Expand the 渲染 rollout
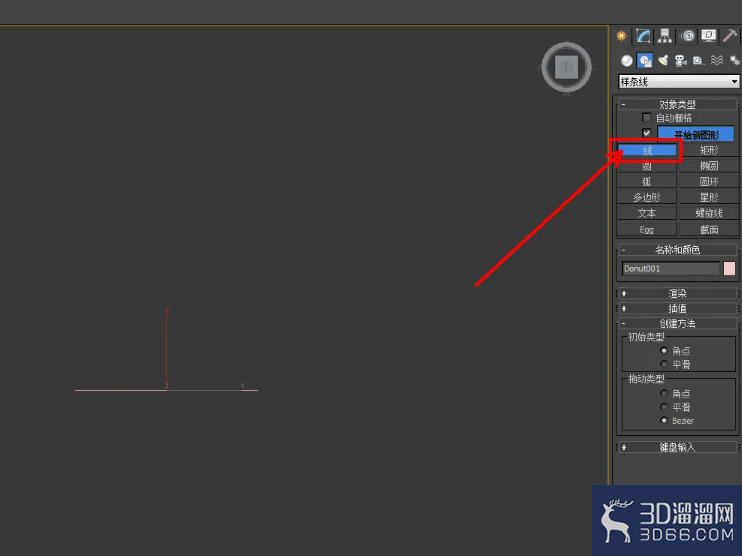Image resolution: width=742 pixels, height=556 pixels. point(678,293)
